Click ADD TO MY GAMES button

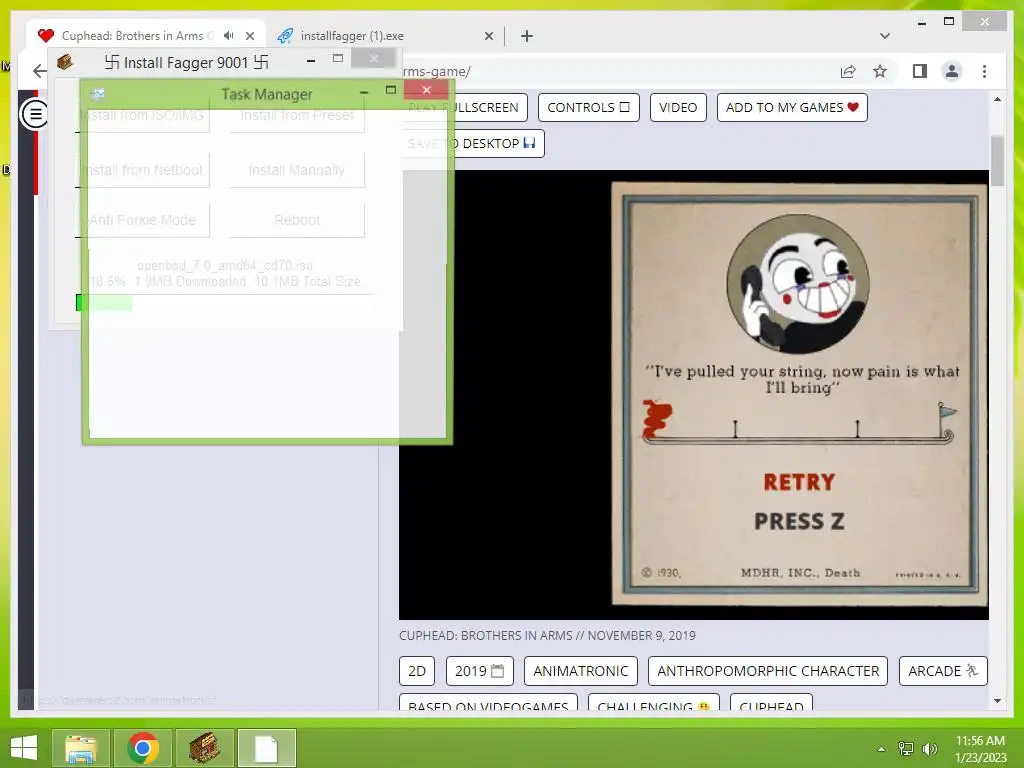792,107
